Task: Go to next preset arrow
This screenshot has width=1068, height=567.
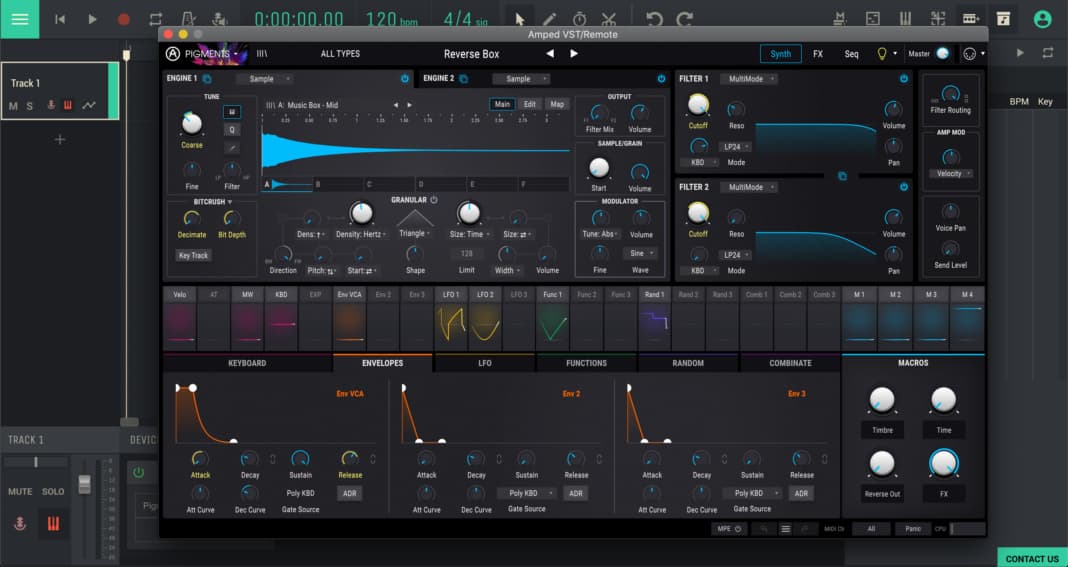Action: (x=574, y=54)
